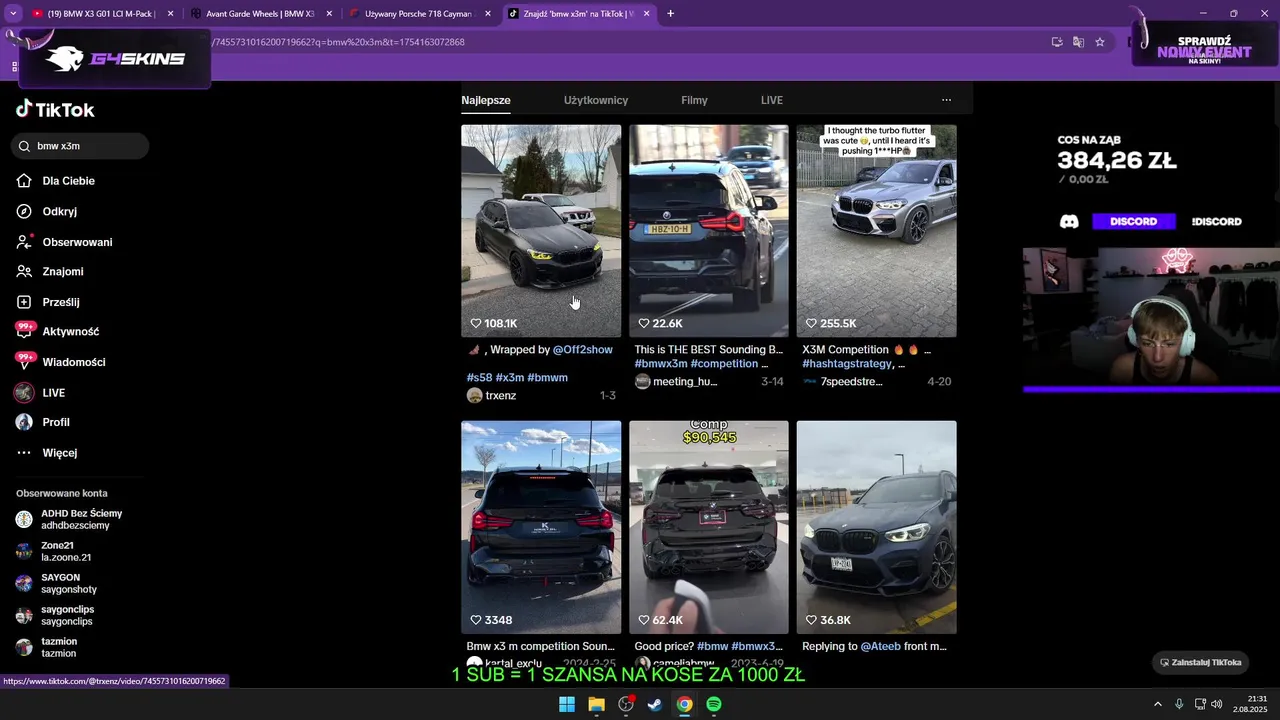Click the #x3m hashtag link
Image resolution: width=1280 pixels, height=720 pixels.
tap(510, 378)
